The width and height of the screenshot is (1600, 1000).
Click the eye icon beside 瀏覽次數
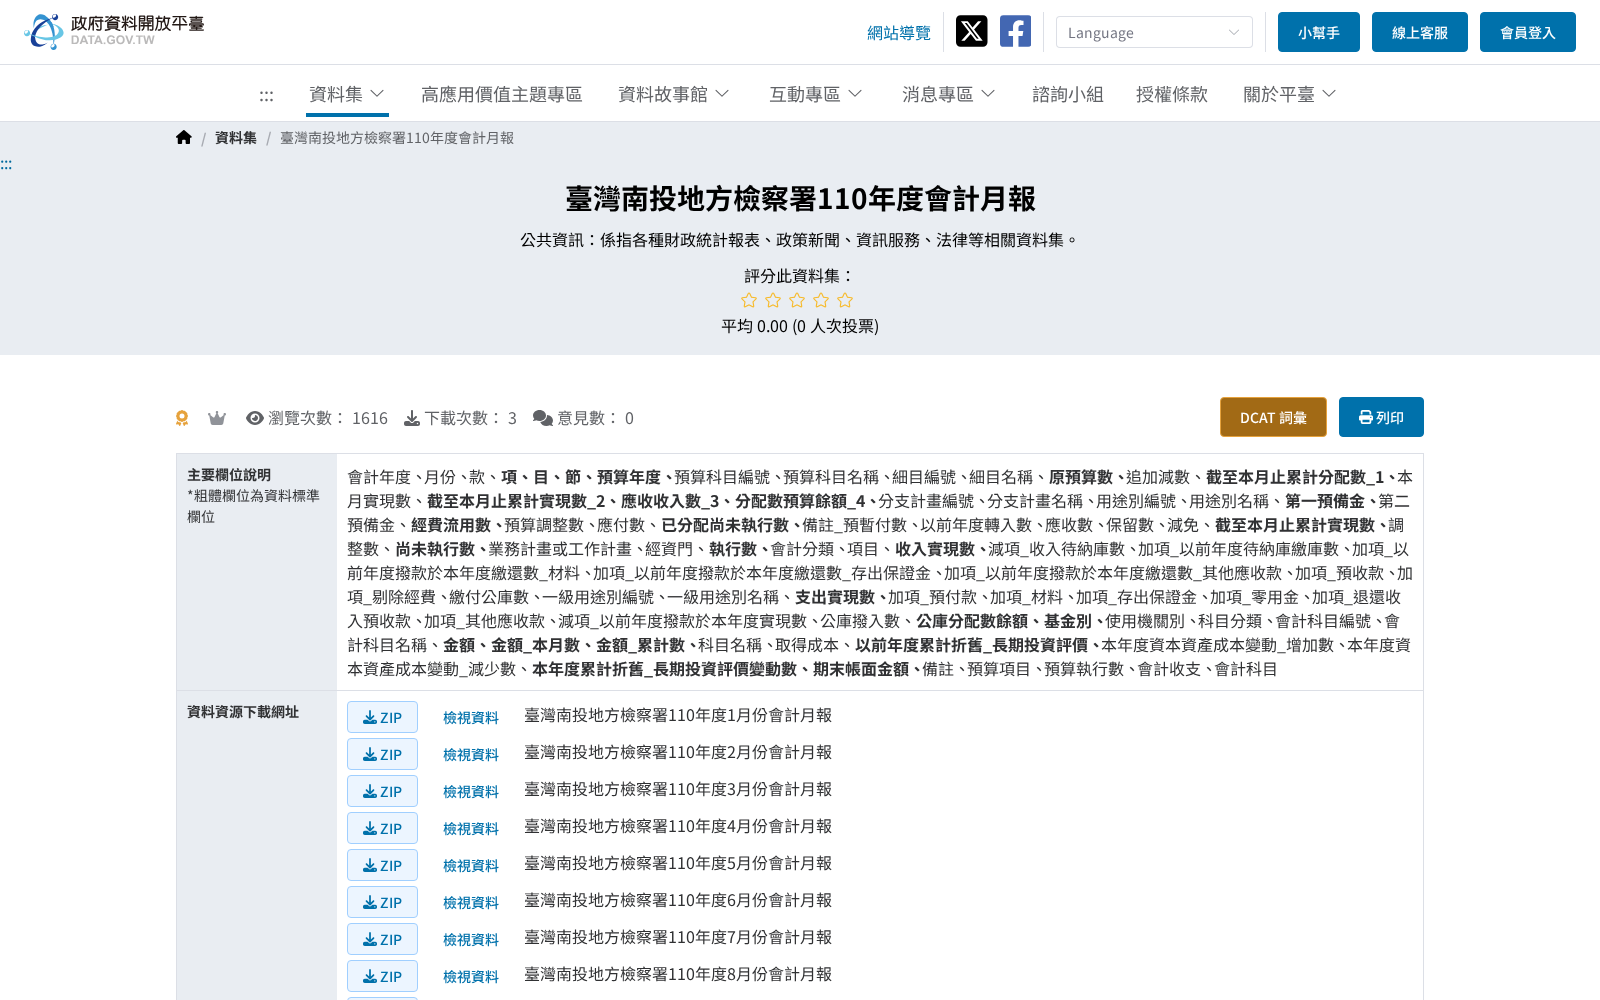pos(255,418)
